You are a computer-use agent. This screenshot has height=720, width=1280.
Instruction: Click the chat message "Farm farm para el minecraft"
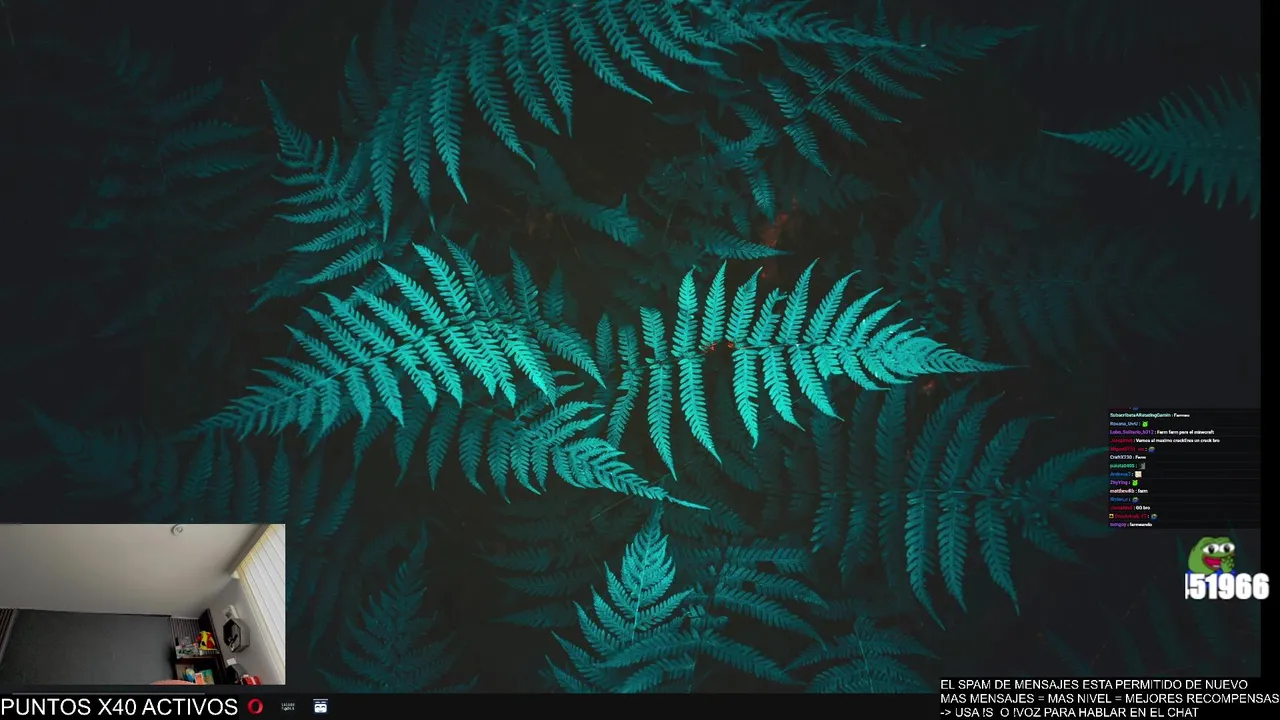1185,432
